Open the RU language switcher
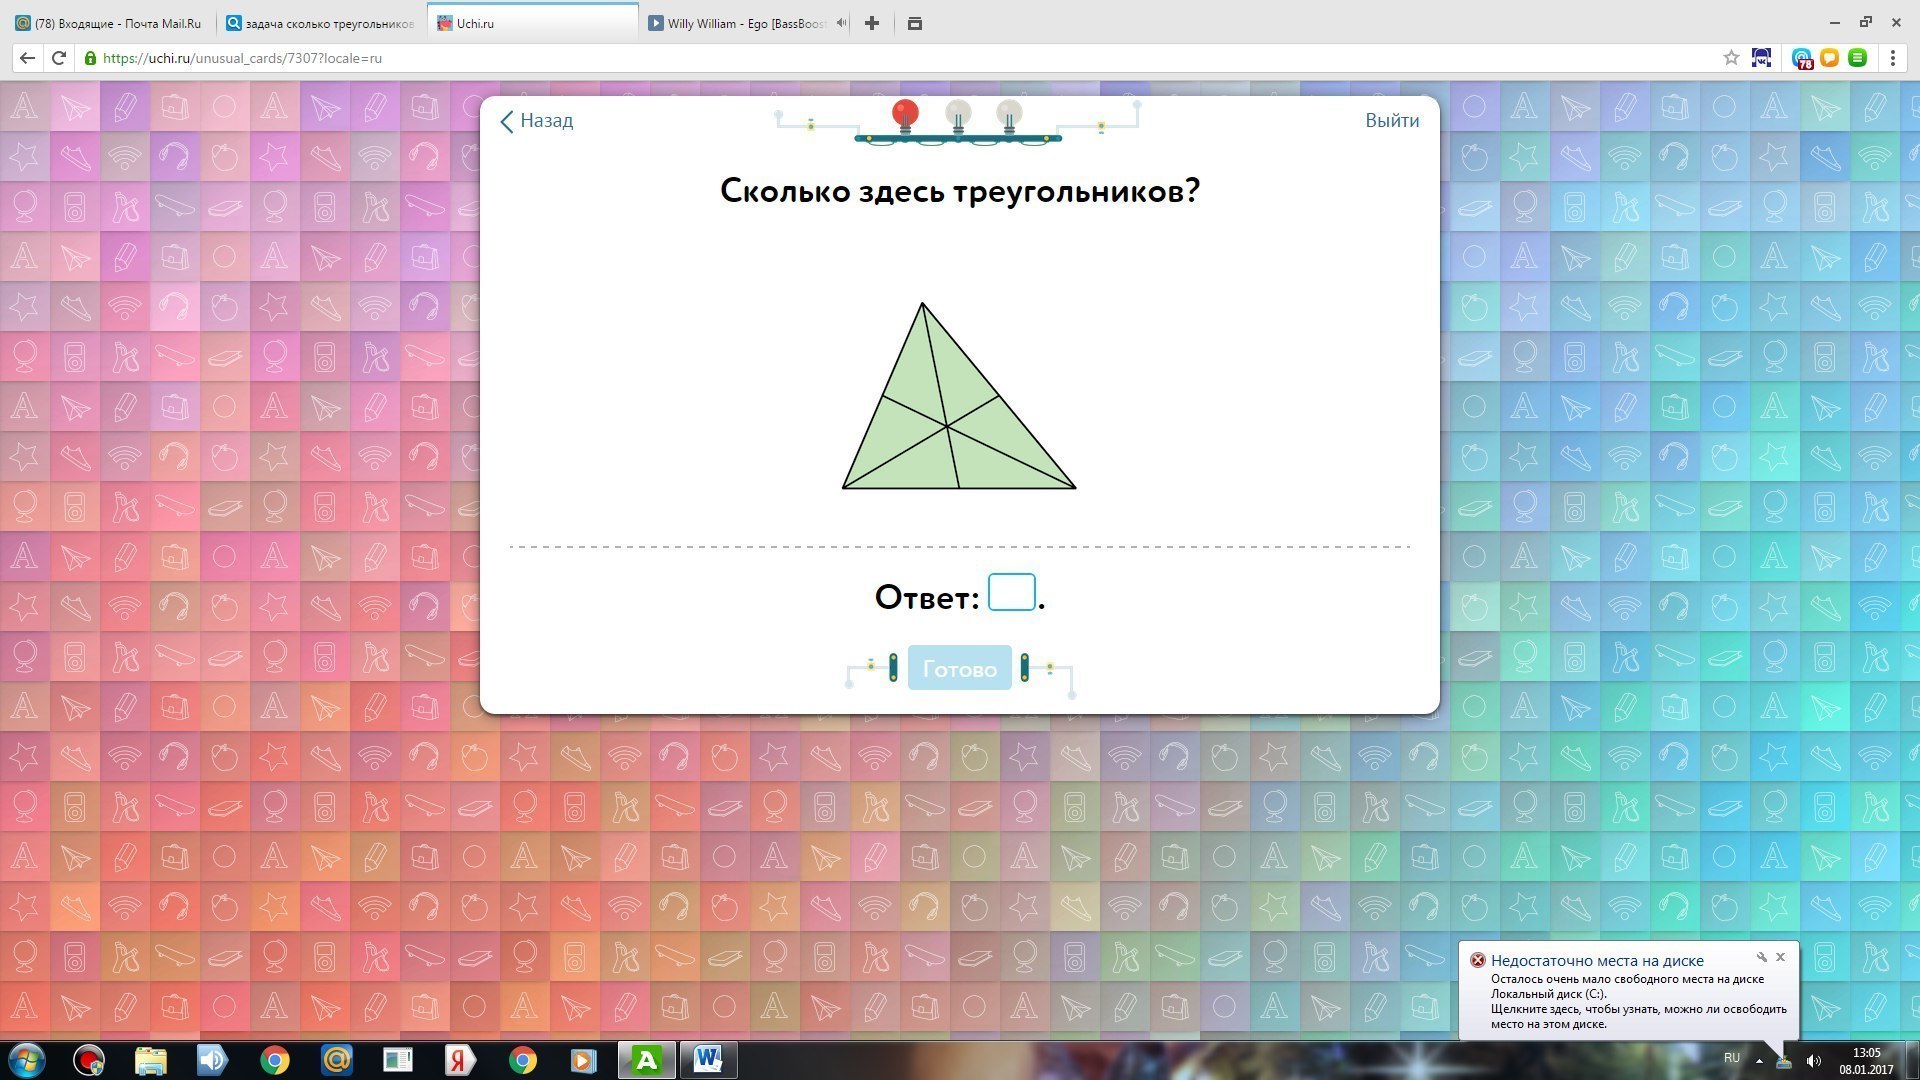The width and height of the screenshot is (1920, 1080). pos(1730,1058)
